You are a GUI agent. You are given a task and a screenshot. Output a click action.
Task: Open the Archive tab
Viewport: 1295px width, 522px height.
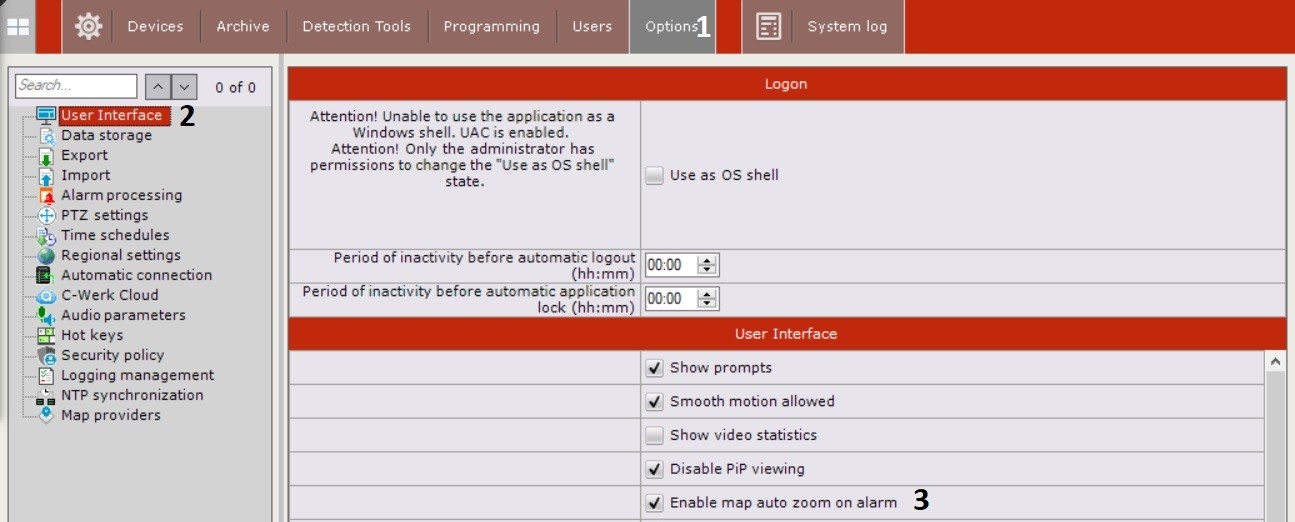(243, 27)
